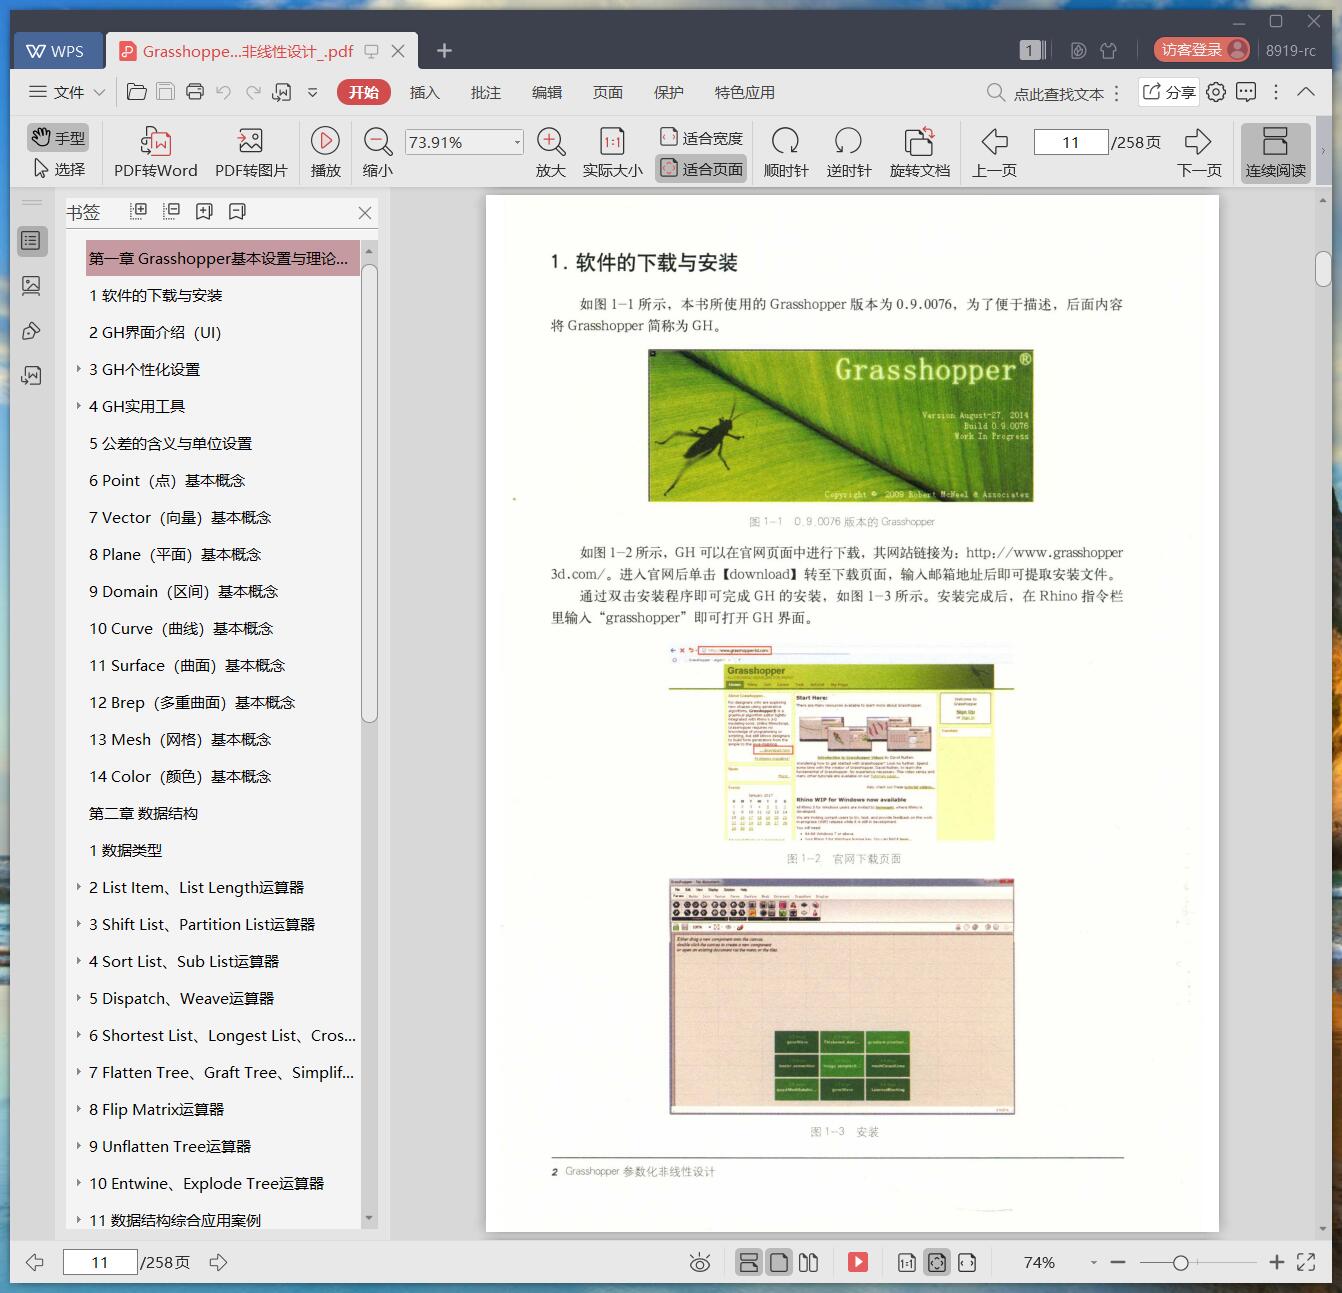The image size is (1342, 1293).
Task: Click the find text search box (点此查找文本)
Action: [x=1046, y=93]
